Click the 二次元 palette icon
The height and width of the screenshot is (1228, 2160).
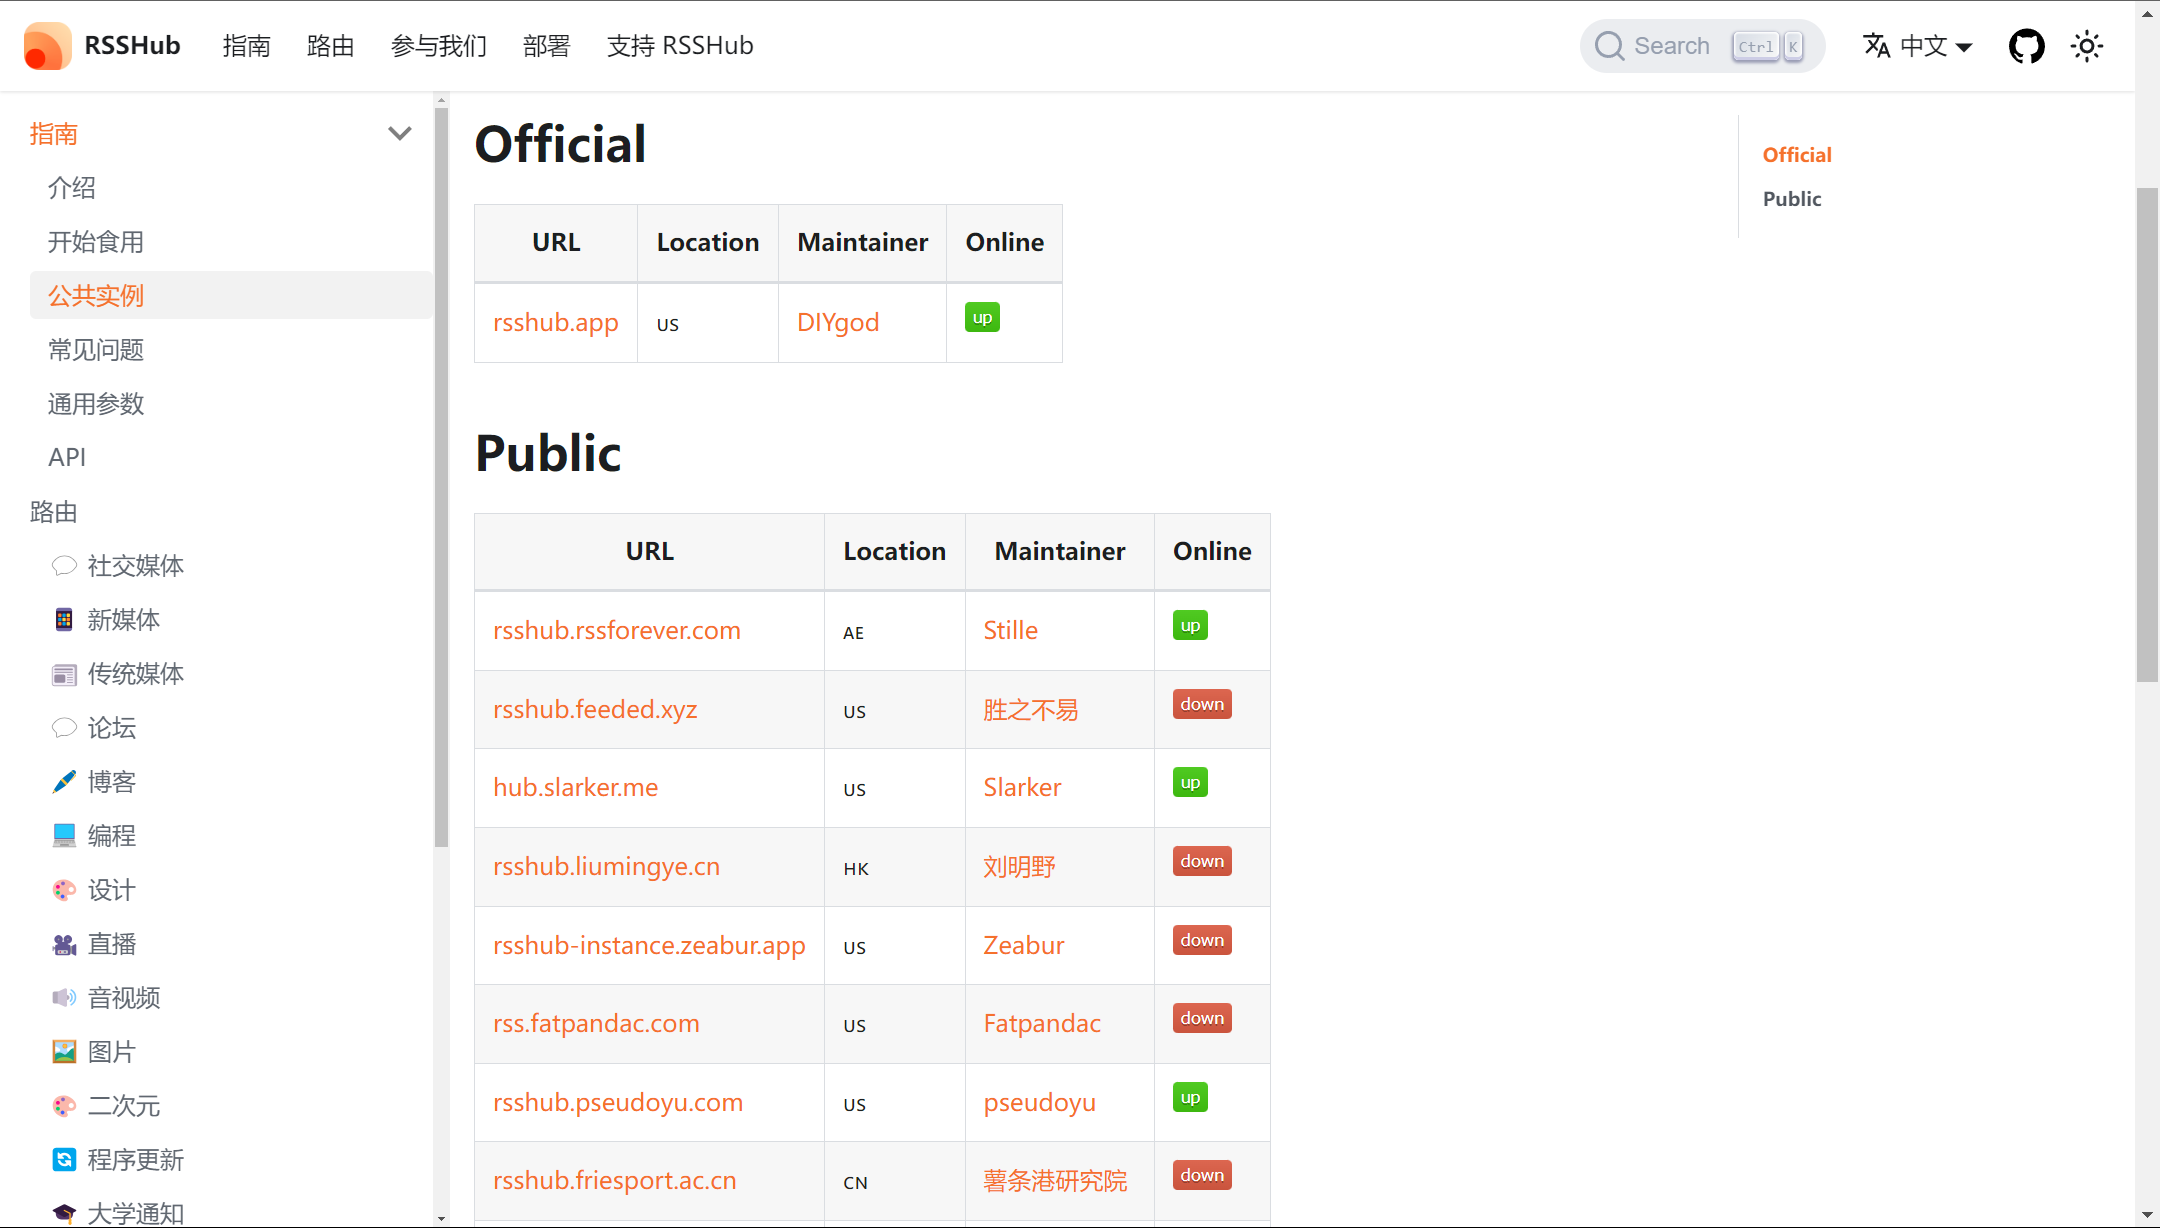[x=64, y=1106]
